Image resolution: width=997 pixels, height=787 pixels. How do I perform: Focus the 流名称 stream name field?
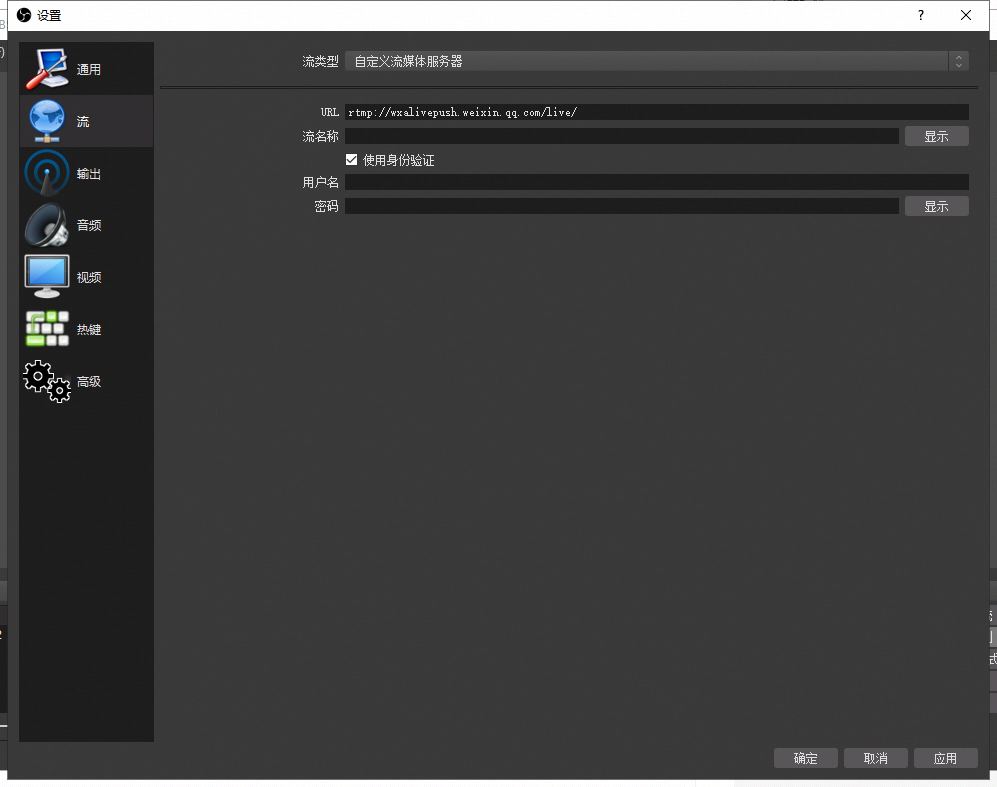pos(622,136)
